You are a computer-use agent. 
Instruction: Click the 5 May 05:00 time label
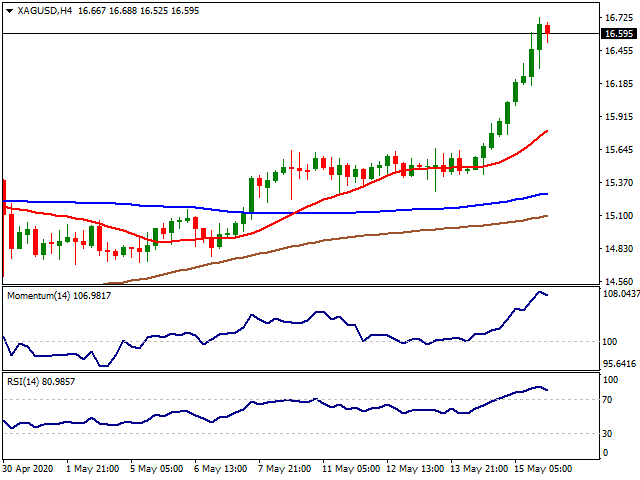pyautogui.click(x=157, y=469)
